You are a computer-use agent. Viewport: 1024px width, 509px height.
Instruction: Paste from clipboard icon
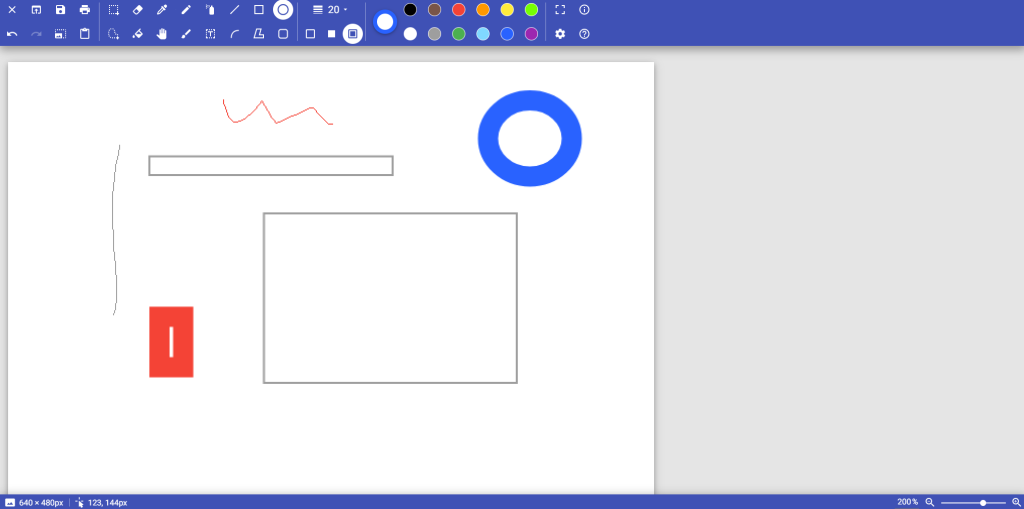click(x=84, y=34)
